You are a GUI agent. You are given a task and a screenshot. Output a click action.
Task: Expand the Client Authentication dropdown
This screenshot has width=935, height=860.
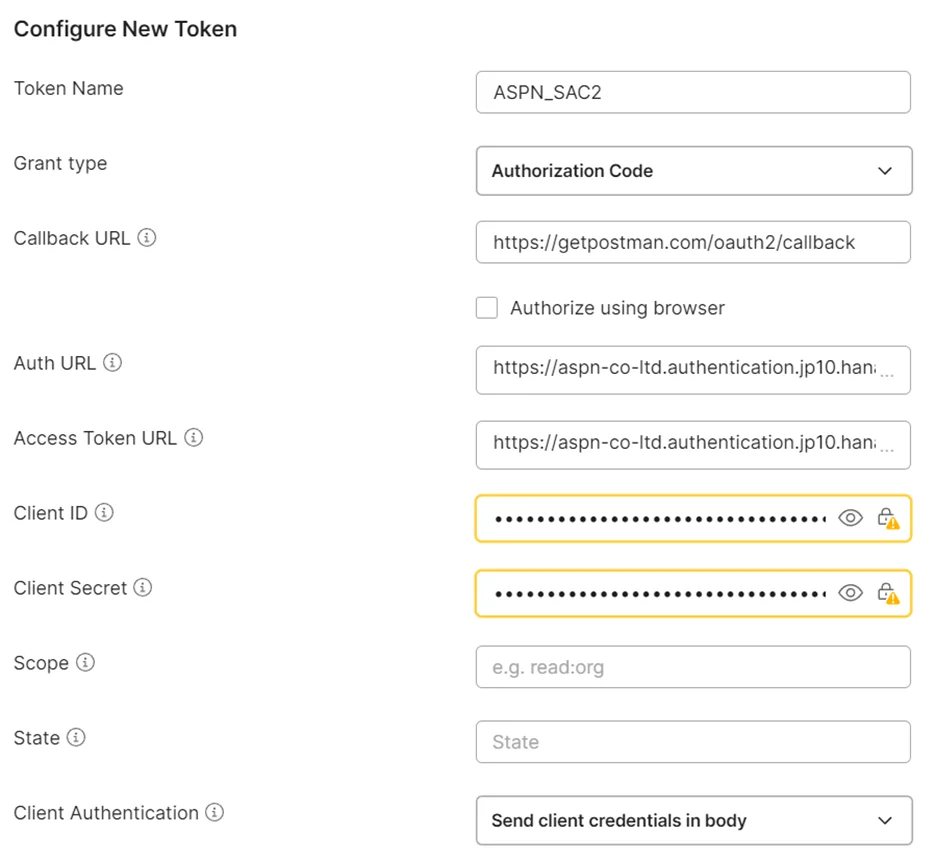693,821
